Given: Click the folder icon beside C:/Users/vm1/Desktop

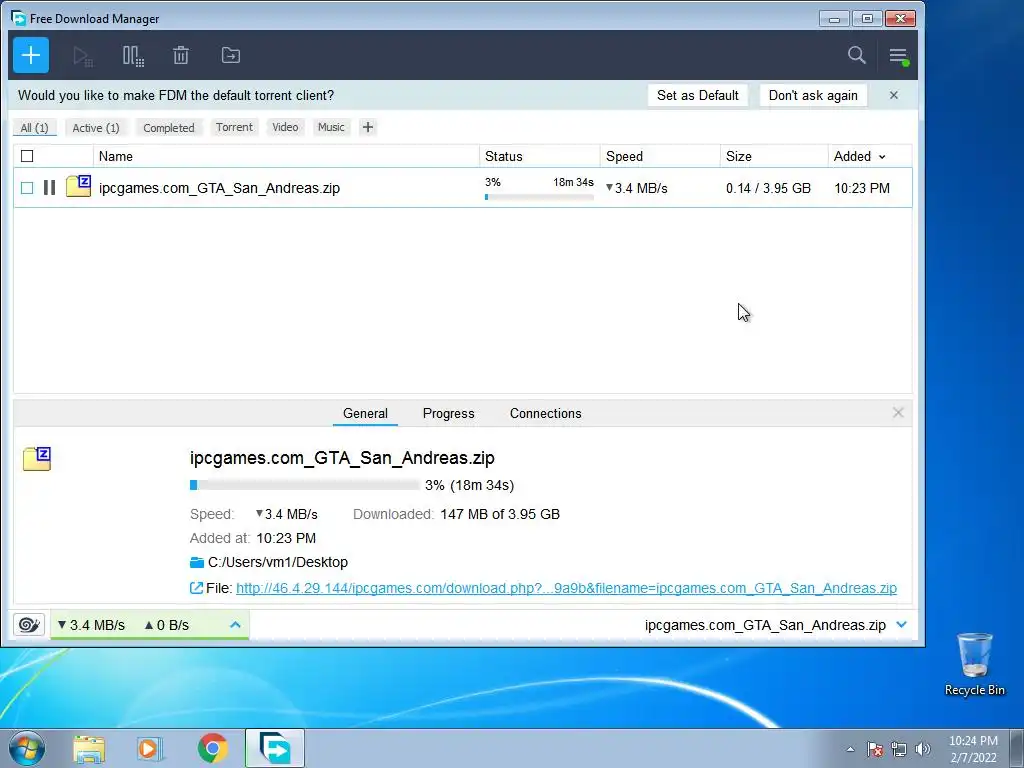Looking at the screenshot, I should pyautogui.click(x=197, y=562).
